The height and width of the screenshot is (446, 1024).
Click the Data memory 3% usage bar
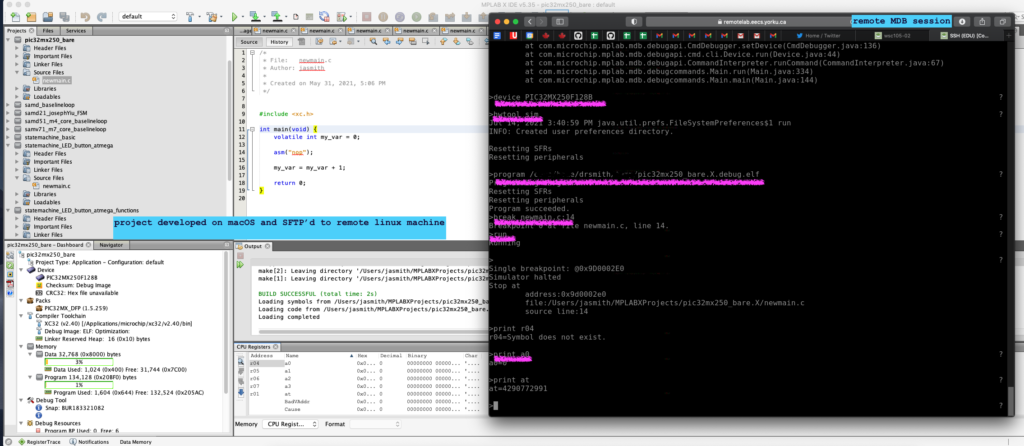78,362
